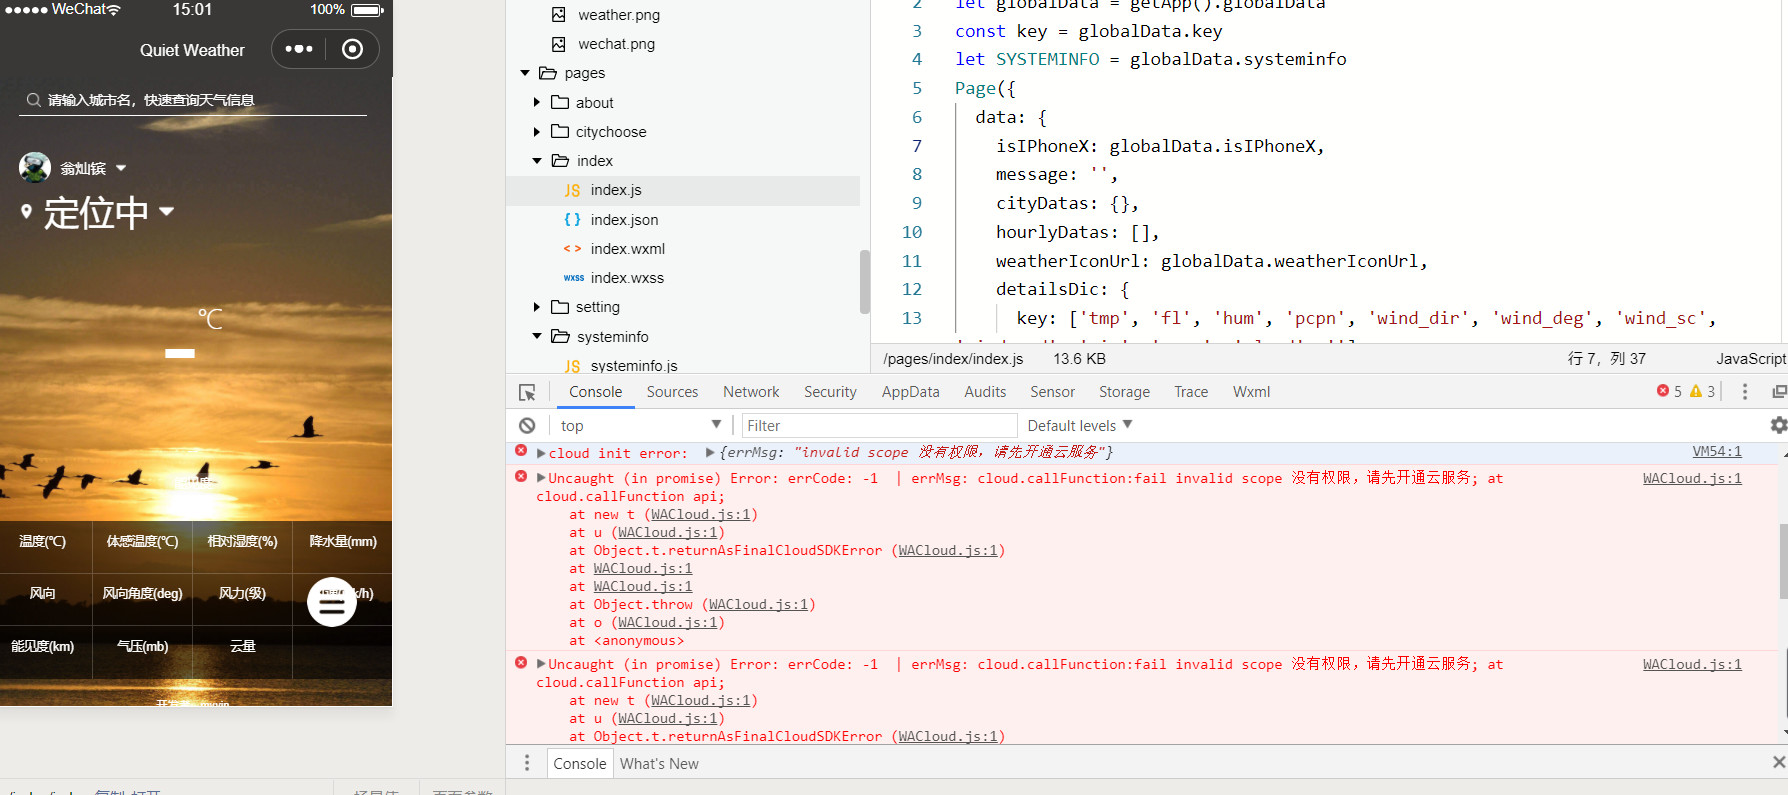Clear console with the ban icon
This screenshot has height=795, width=1788.
tap(527, 425)
